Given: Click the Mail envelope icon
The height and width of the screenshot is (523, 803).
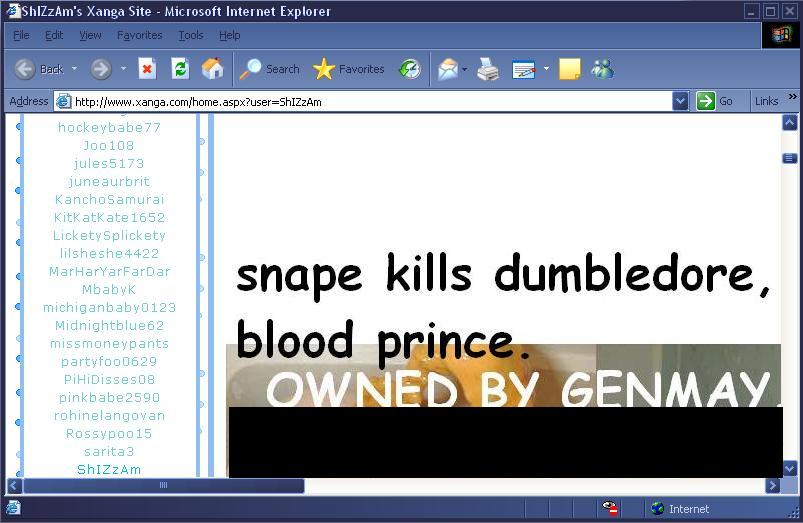Looking at the screenshot, I should point(448,69).
